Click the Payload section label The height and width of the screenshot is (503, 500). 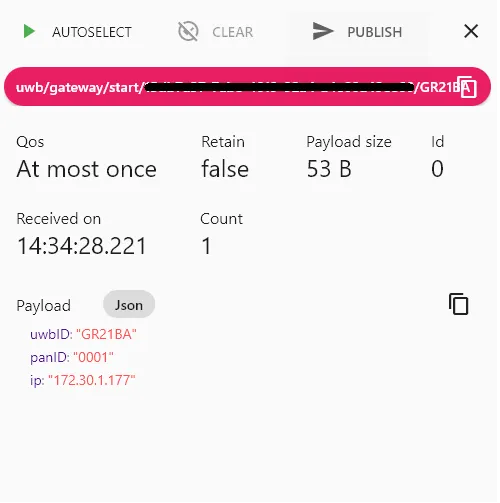(x=44, y=306)
